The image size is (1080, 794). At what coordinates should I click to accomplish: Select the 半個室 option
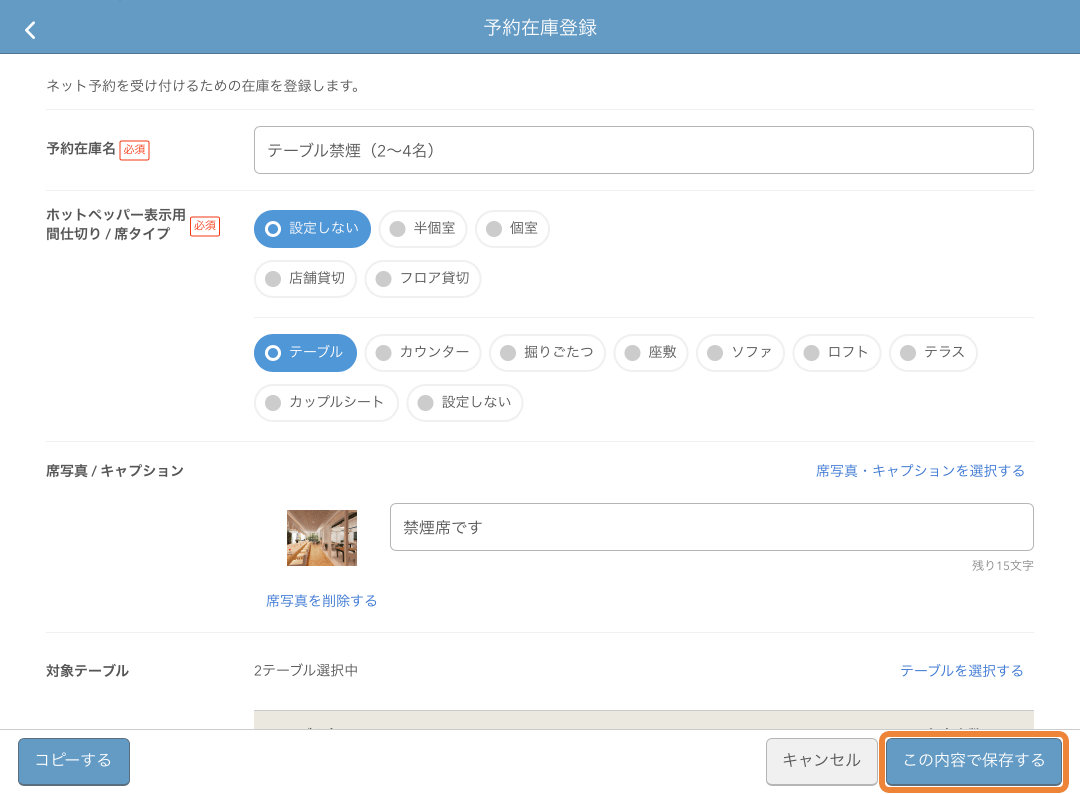tap(422, 229)
